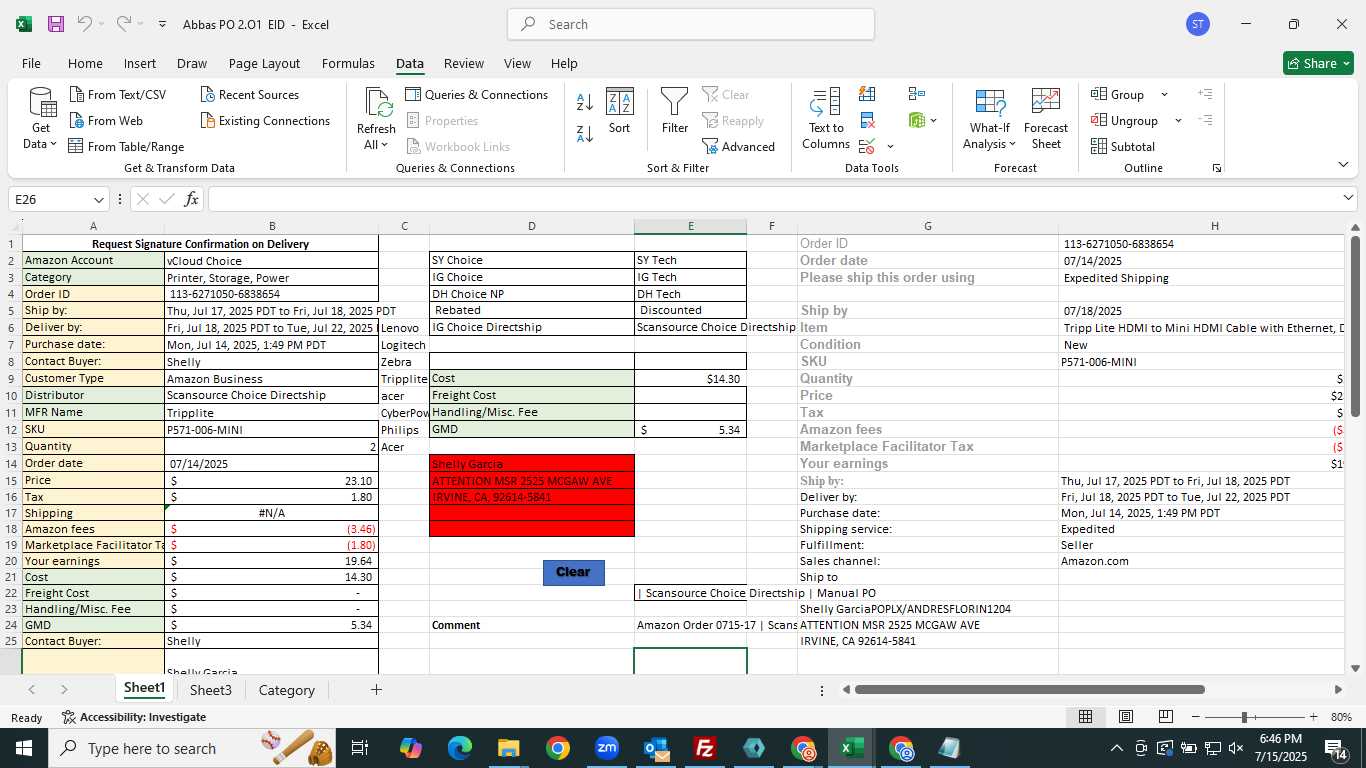Select From Table/Range

pyautogui.click(x=126, y=147)
